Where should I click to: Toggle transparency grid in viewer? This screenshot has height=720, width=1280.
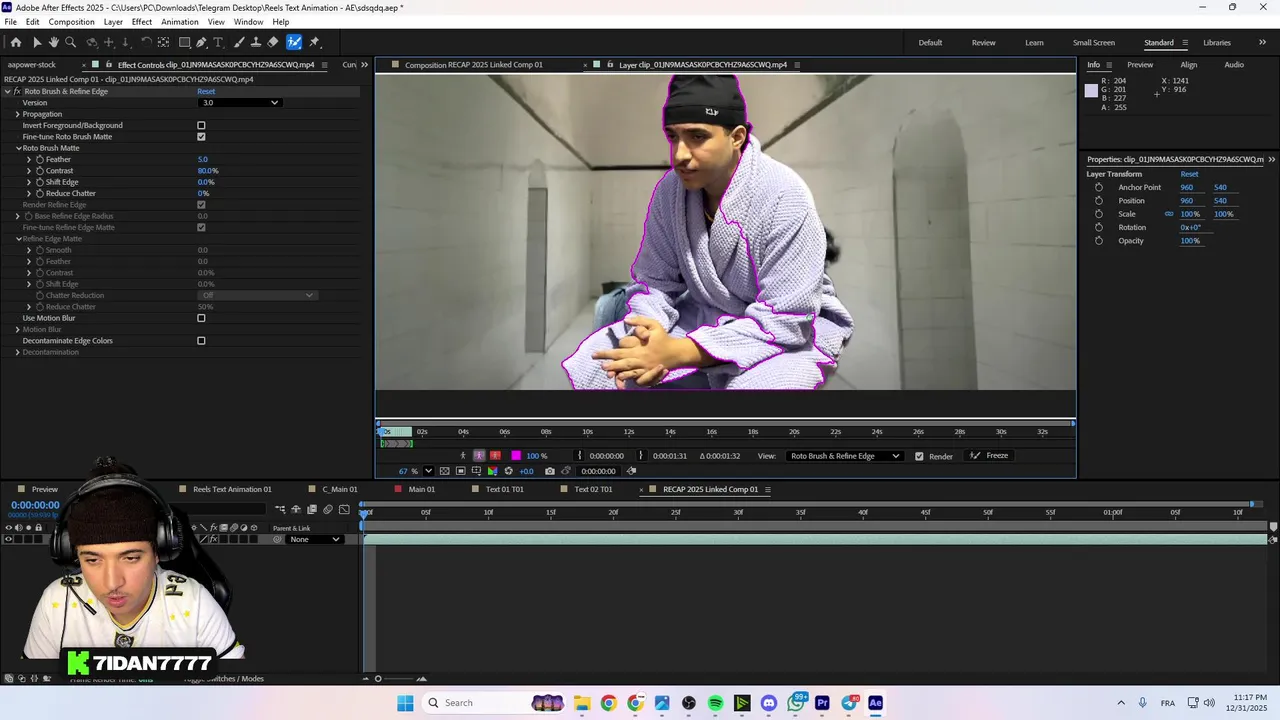click(x=444, y=471)
